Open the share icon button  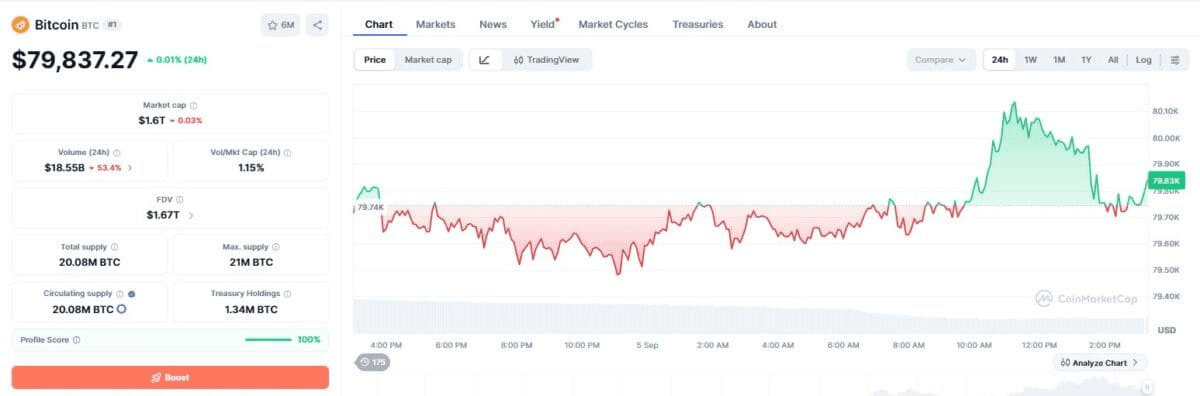pyautogui.click(x=317, y=24)
